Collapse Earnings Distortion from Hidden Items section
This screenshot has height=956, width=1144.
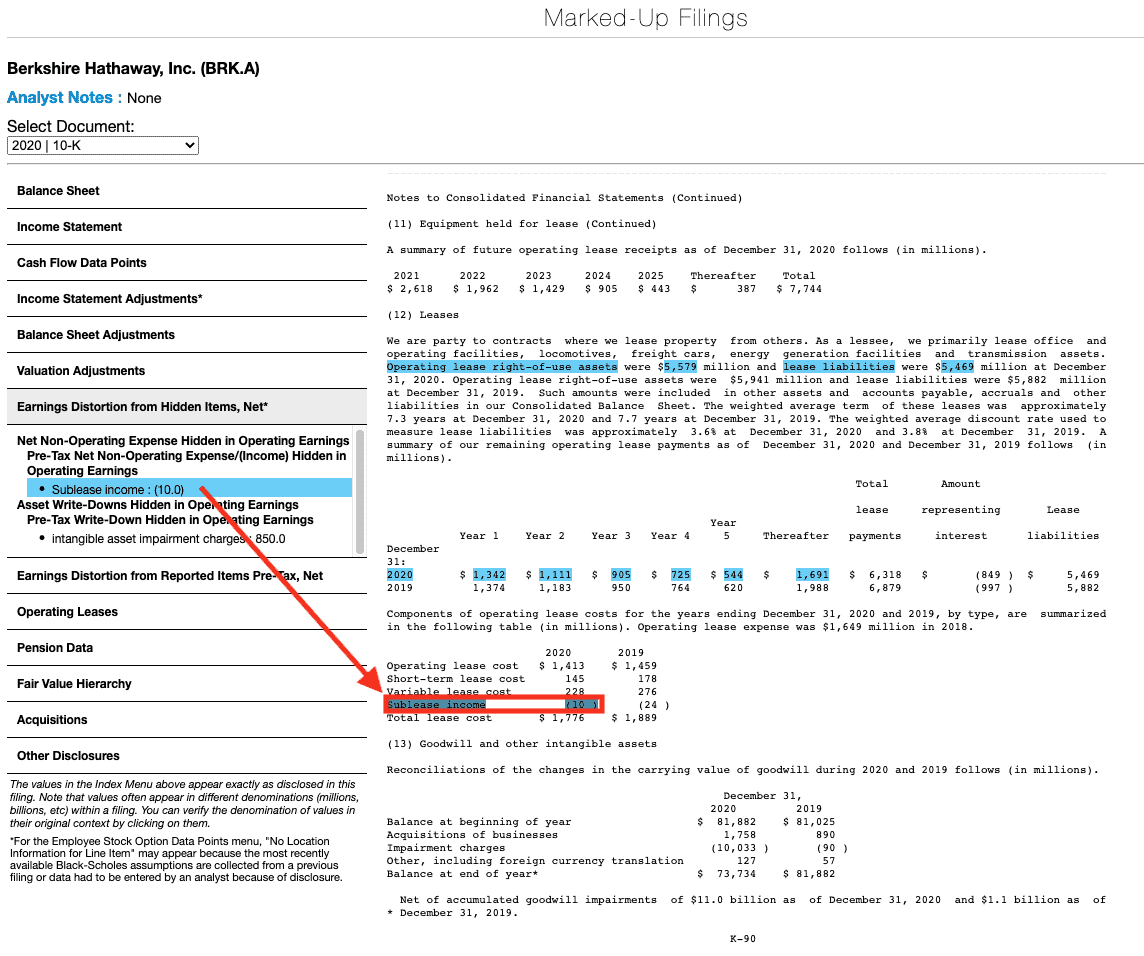(x=187, y=406)
